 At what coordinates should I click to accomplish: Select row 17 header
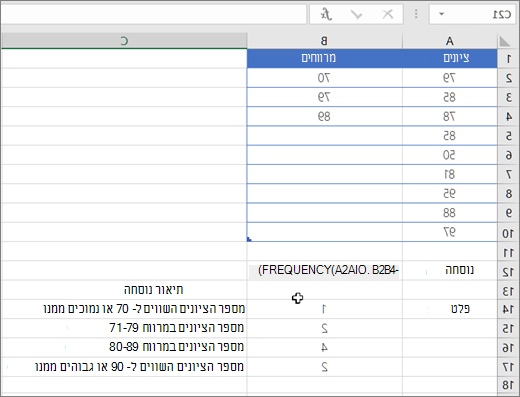coord(508,367)
